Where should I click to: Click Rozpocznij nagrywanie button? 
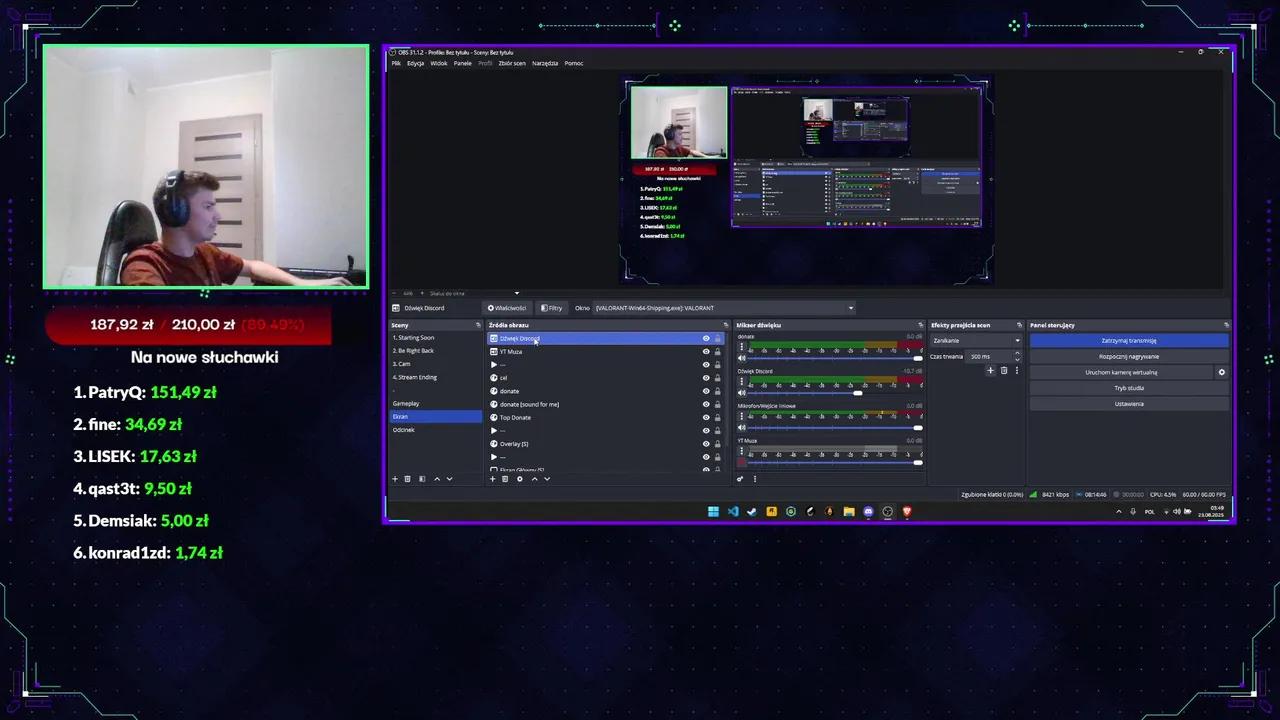tap(1129, 356)
